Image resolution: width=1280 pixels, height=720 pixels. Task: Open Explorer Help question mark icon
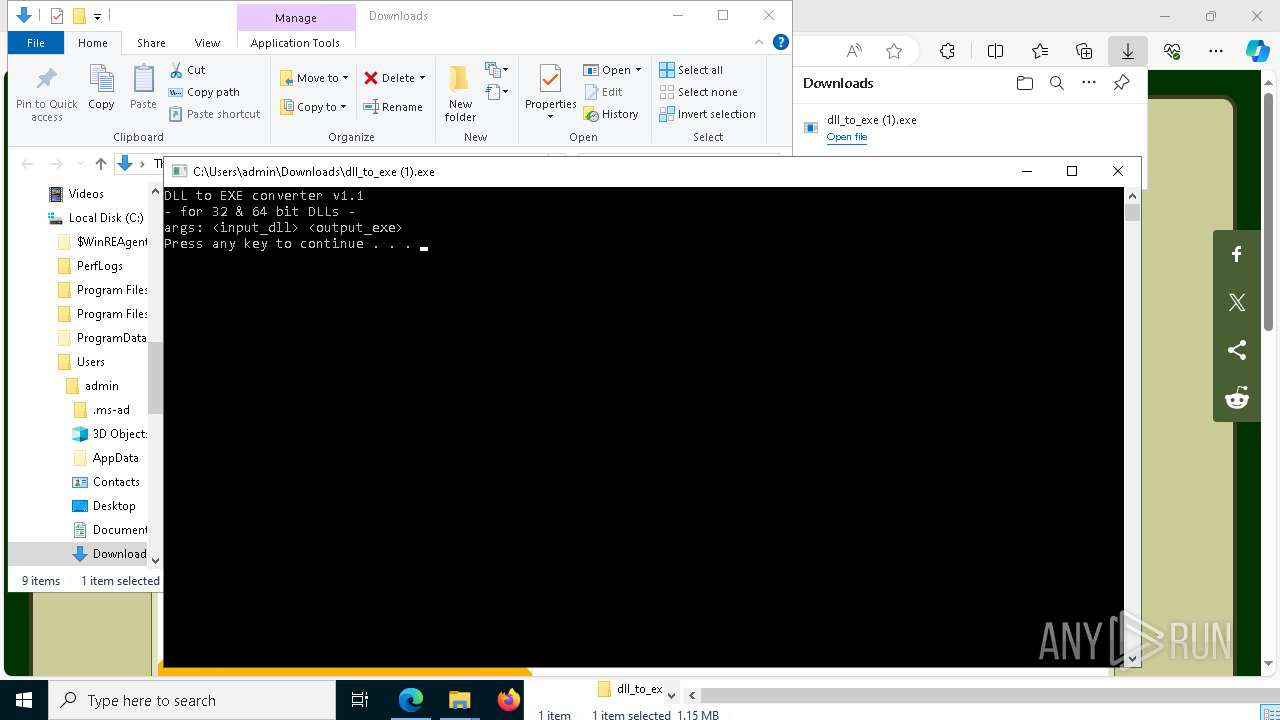(781, 42)
